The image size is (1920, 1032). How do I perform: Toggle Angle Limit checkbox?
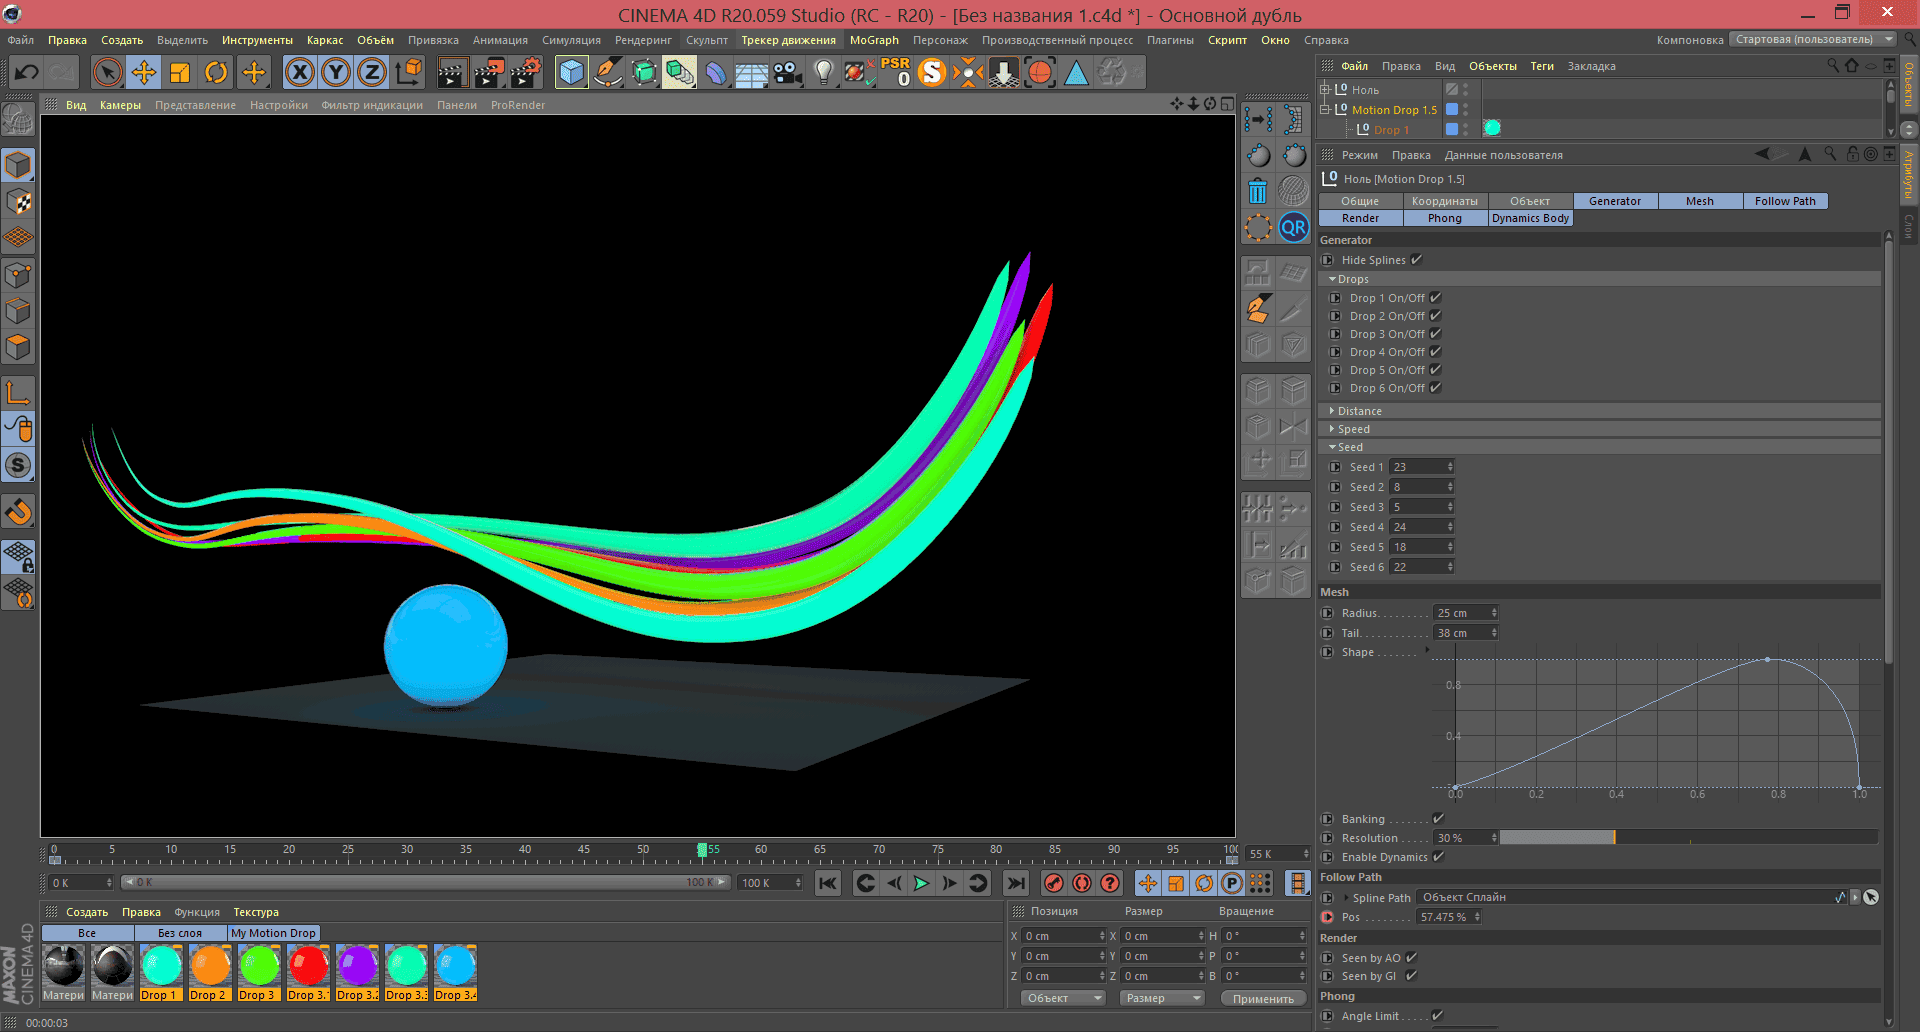(1437, 1016)
